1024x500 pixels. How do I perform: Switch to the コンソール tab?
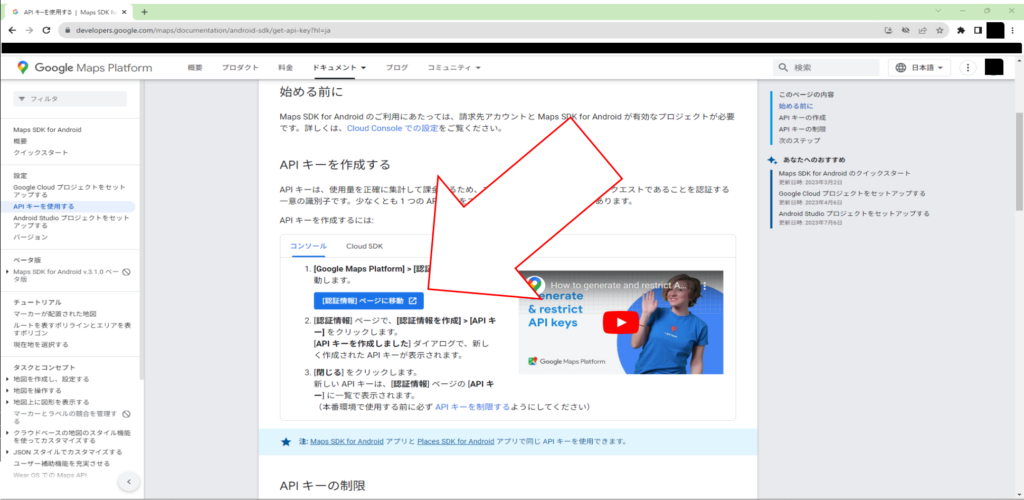pos(308,246)
